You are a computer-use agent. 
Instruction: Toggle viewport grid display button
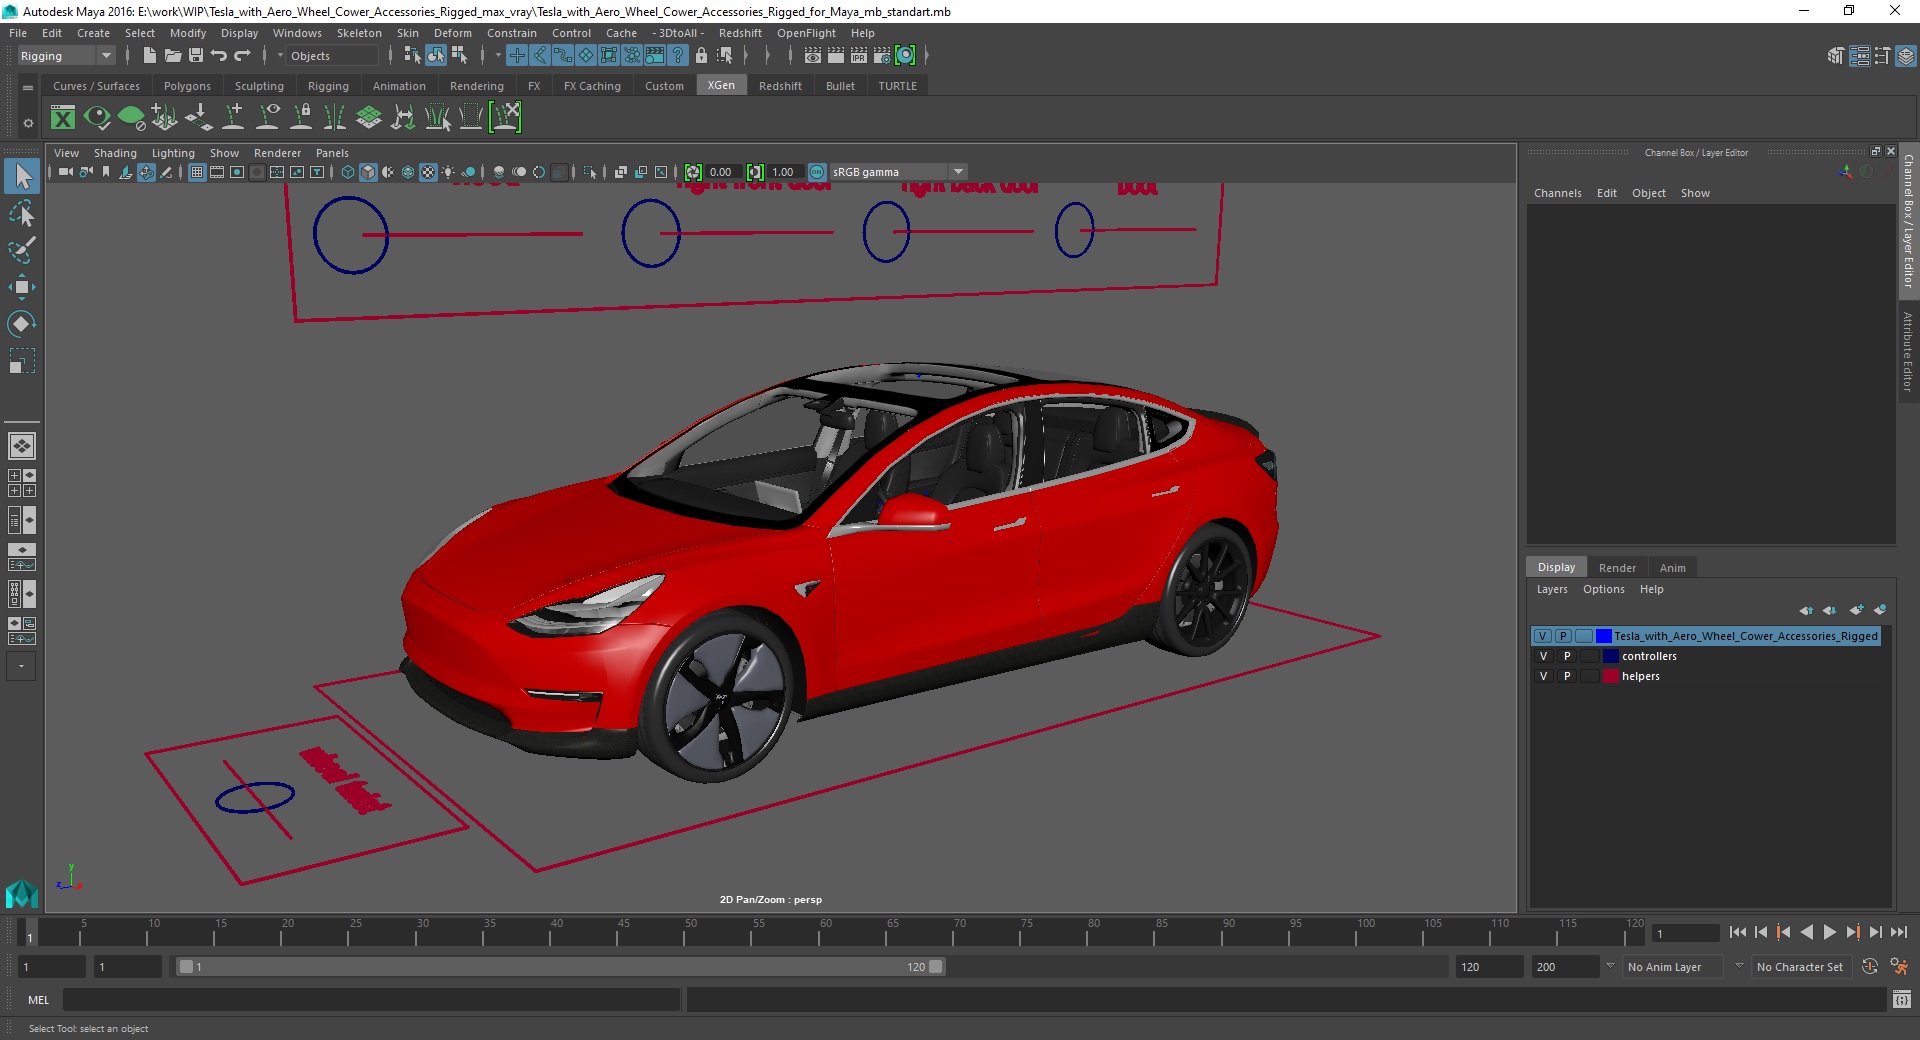197,172
